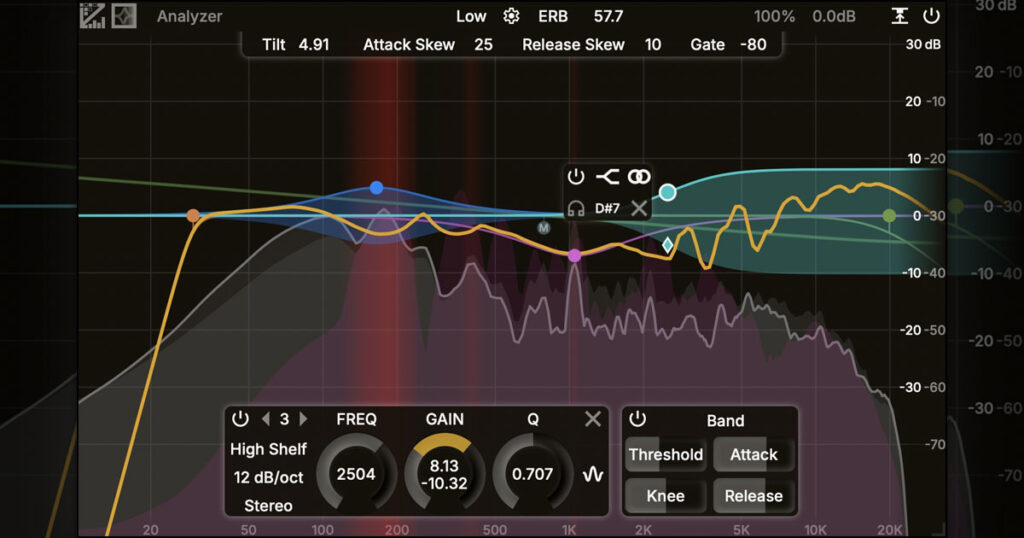Toggle plugin power button at top right
Image resolution: width=1024 pixels, height=538 pixels.
pos(931,16)
